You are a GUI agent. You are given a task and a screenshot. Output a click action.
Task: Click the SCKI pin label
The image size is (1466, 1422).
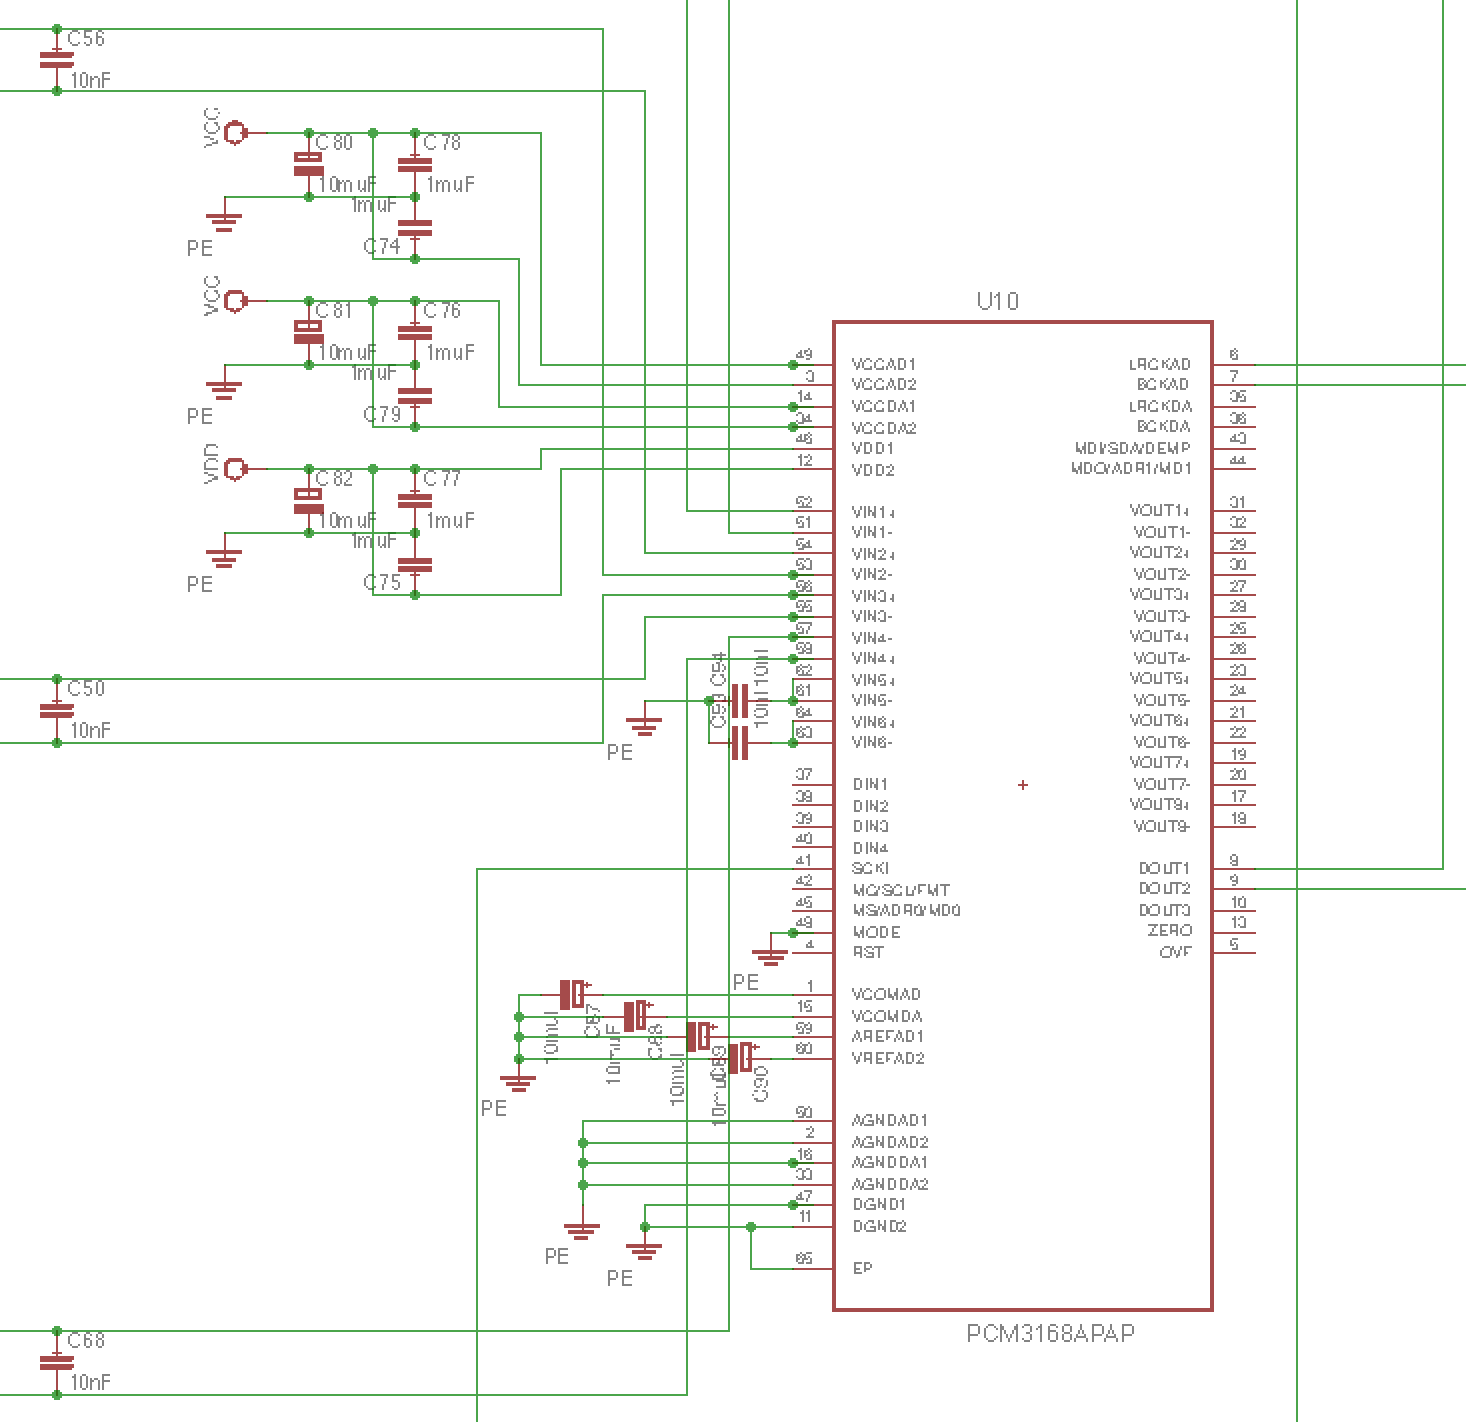870,868
